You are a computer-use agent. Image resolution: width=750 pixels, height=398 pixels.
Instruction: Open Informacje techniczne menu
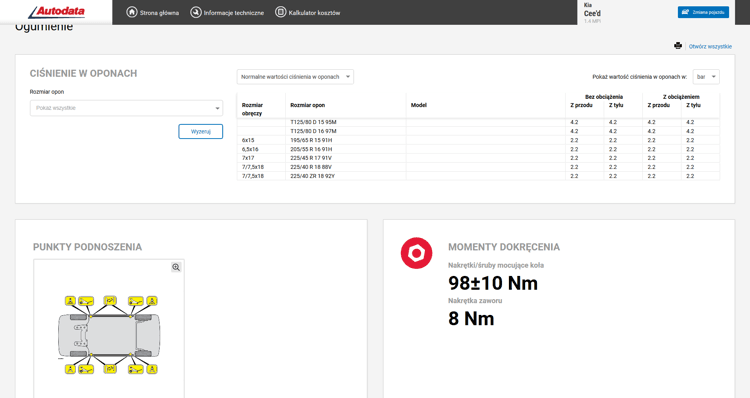pyautogui.click(x=234, y=13)
